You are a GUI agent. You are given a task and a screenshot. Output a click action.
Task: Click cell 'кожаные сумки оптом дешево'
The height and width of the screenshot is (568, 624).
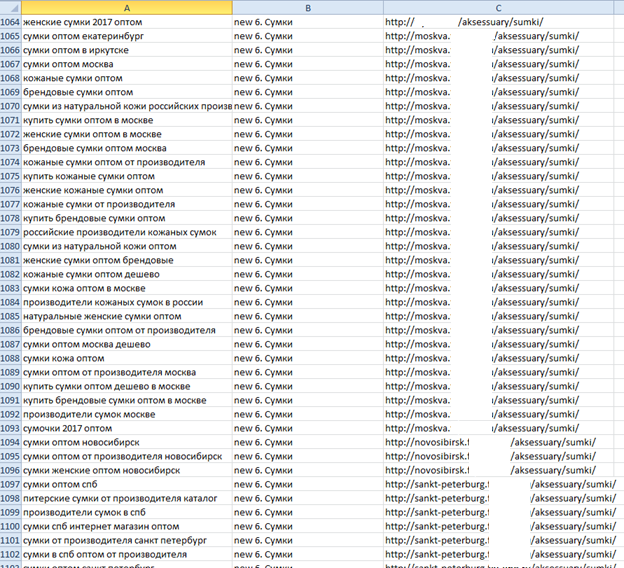[127, 274]
